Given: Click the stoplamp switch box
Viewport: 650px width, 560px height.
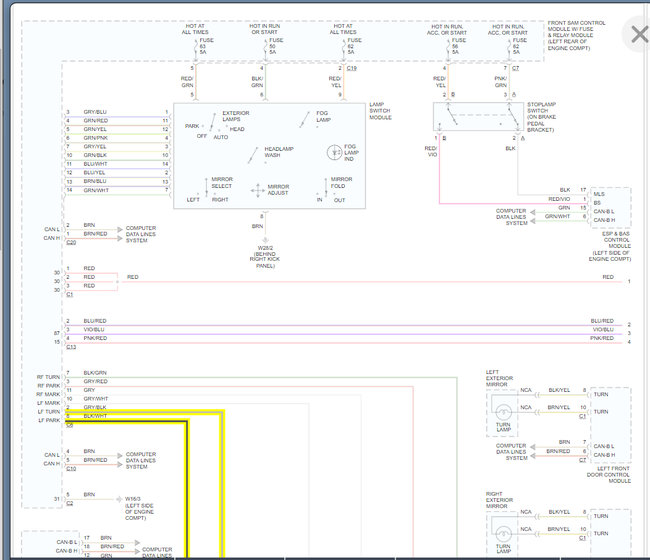Looking at the screenshot, I should coord(477,118).
